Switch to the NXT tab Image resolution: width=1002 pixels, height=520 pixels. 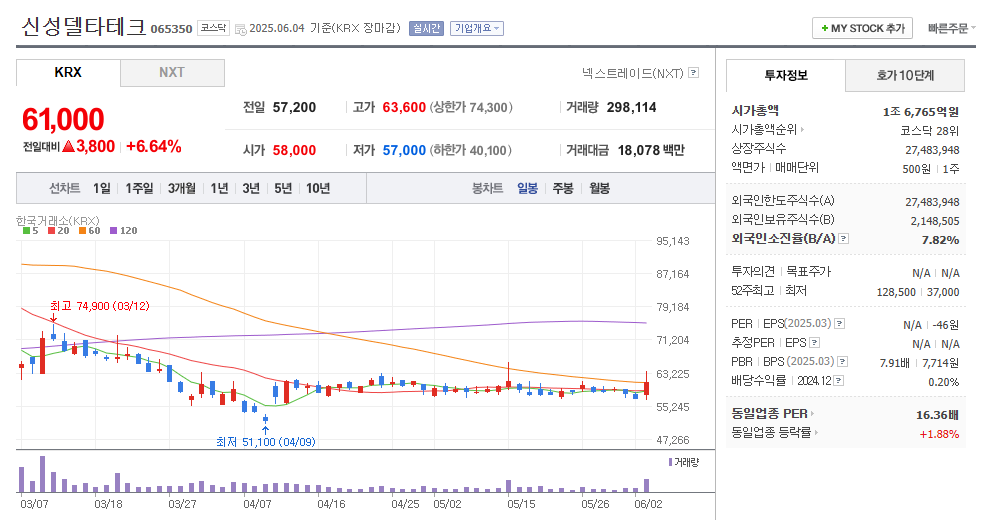point(172,73)
